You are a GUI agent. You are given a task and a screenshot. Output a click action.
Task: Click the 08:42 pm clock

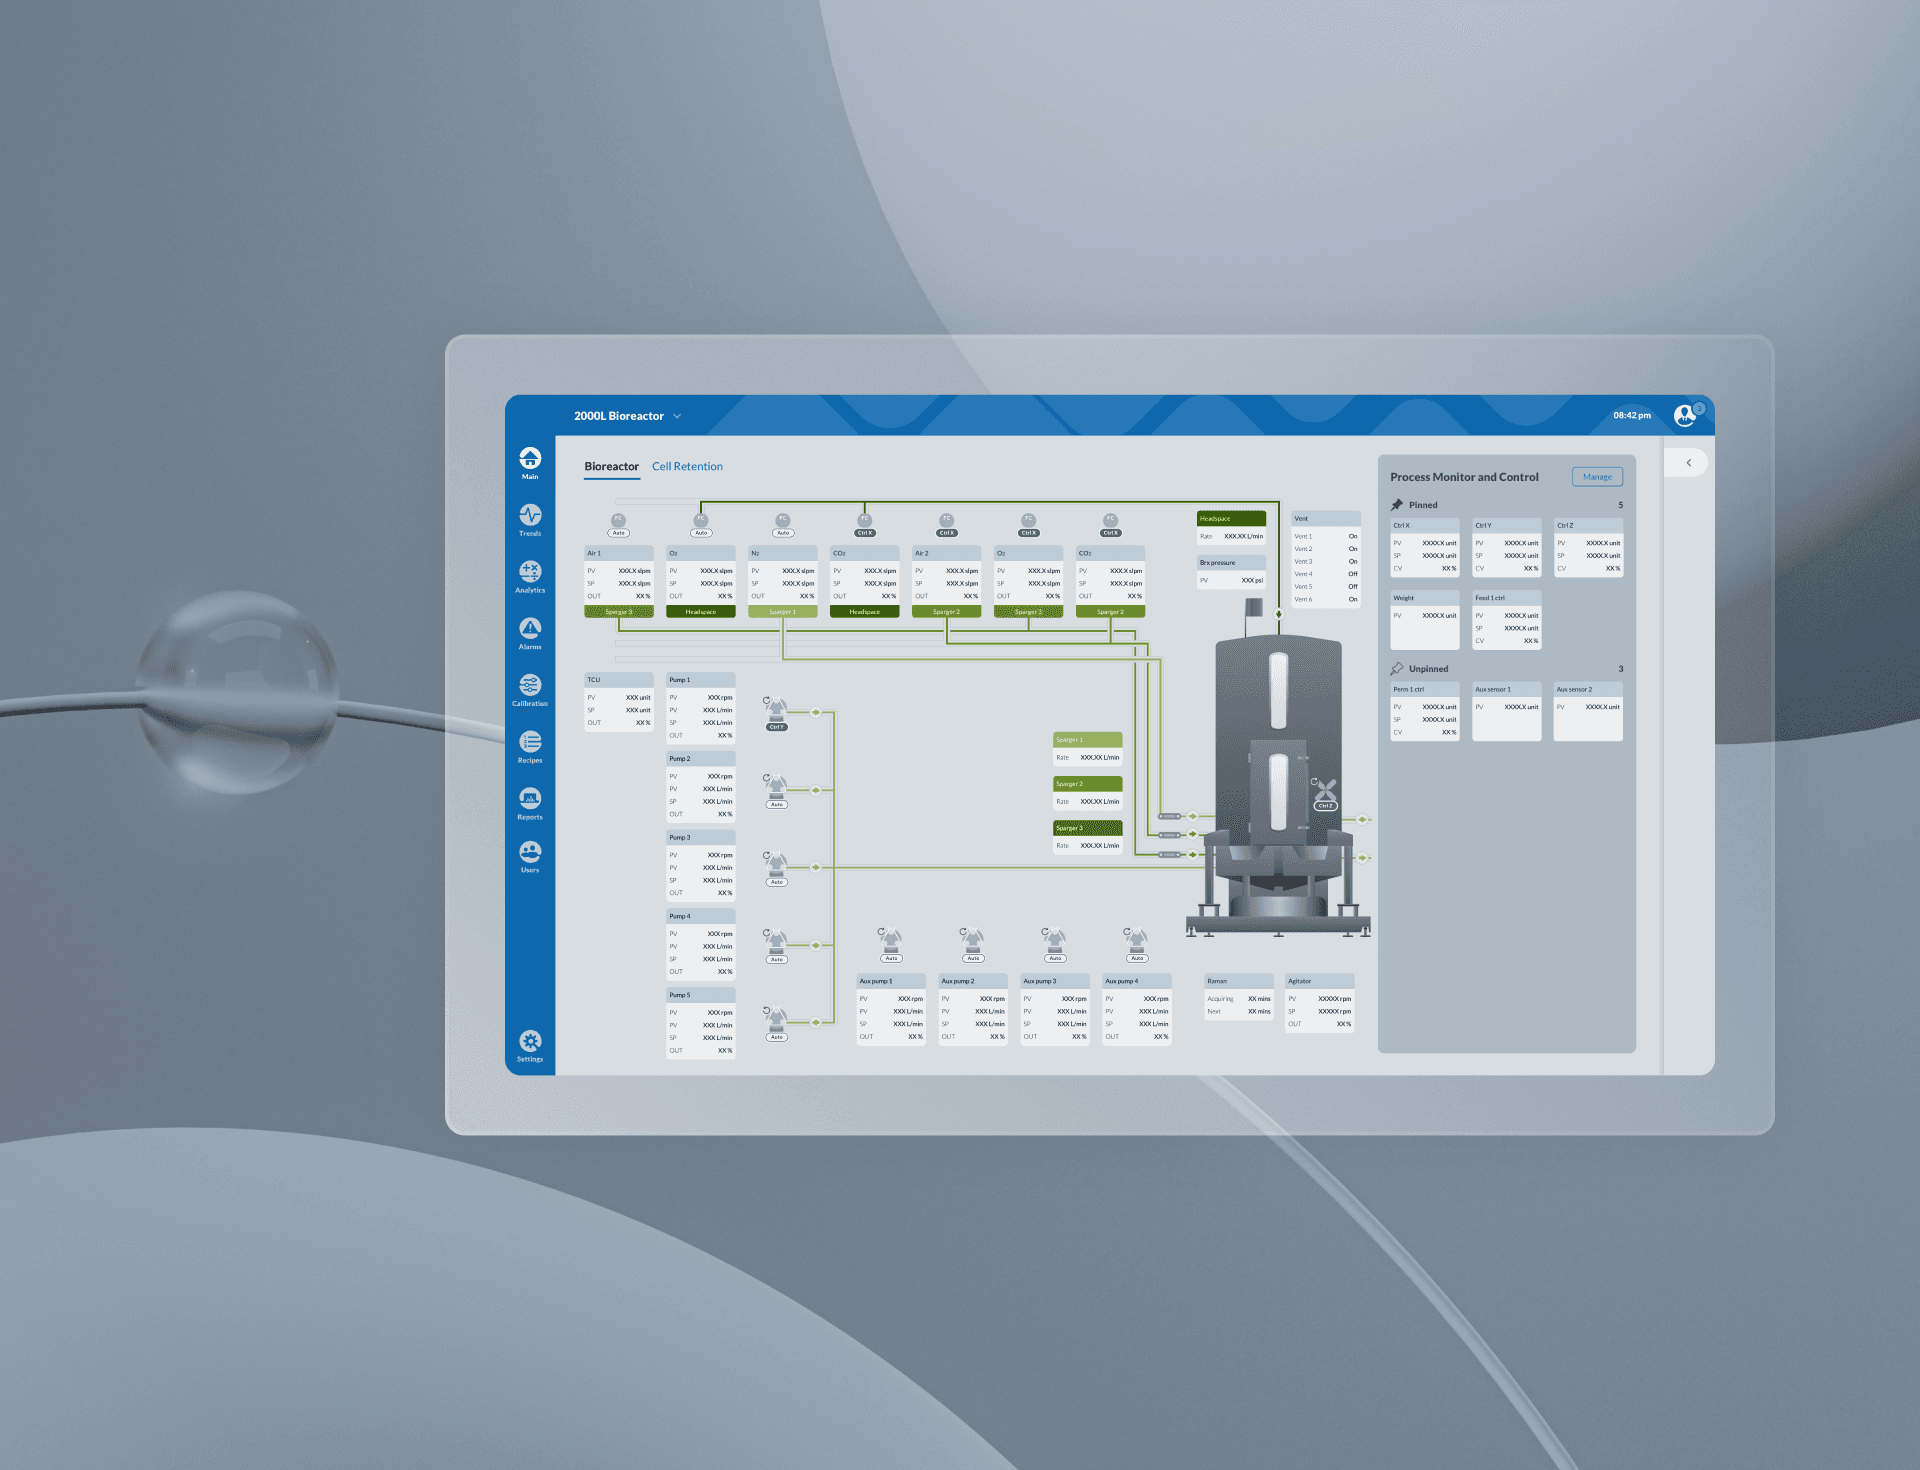pos(1632,415)
